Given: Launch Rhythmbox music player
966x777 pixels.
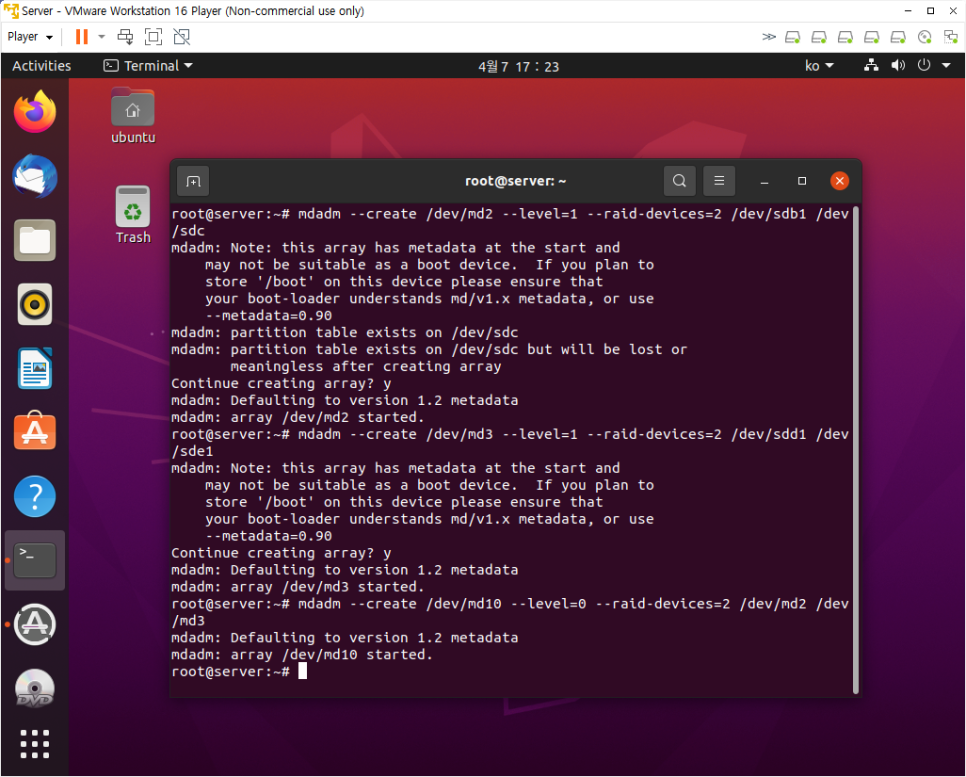Looking at the screenshot, I should [x=35, y=304].
